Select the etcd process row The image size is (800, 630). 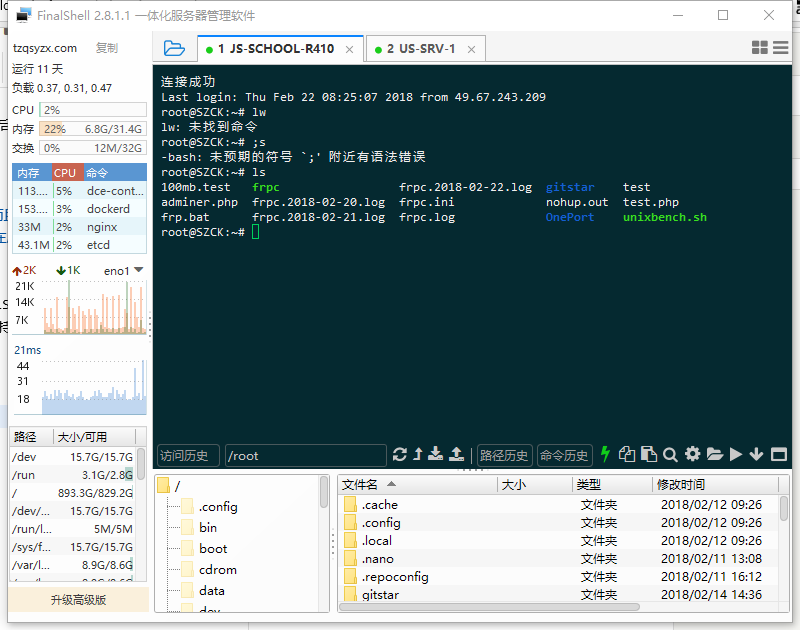click(x=80, y=245)
